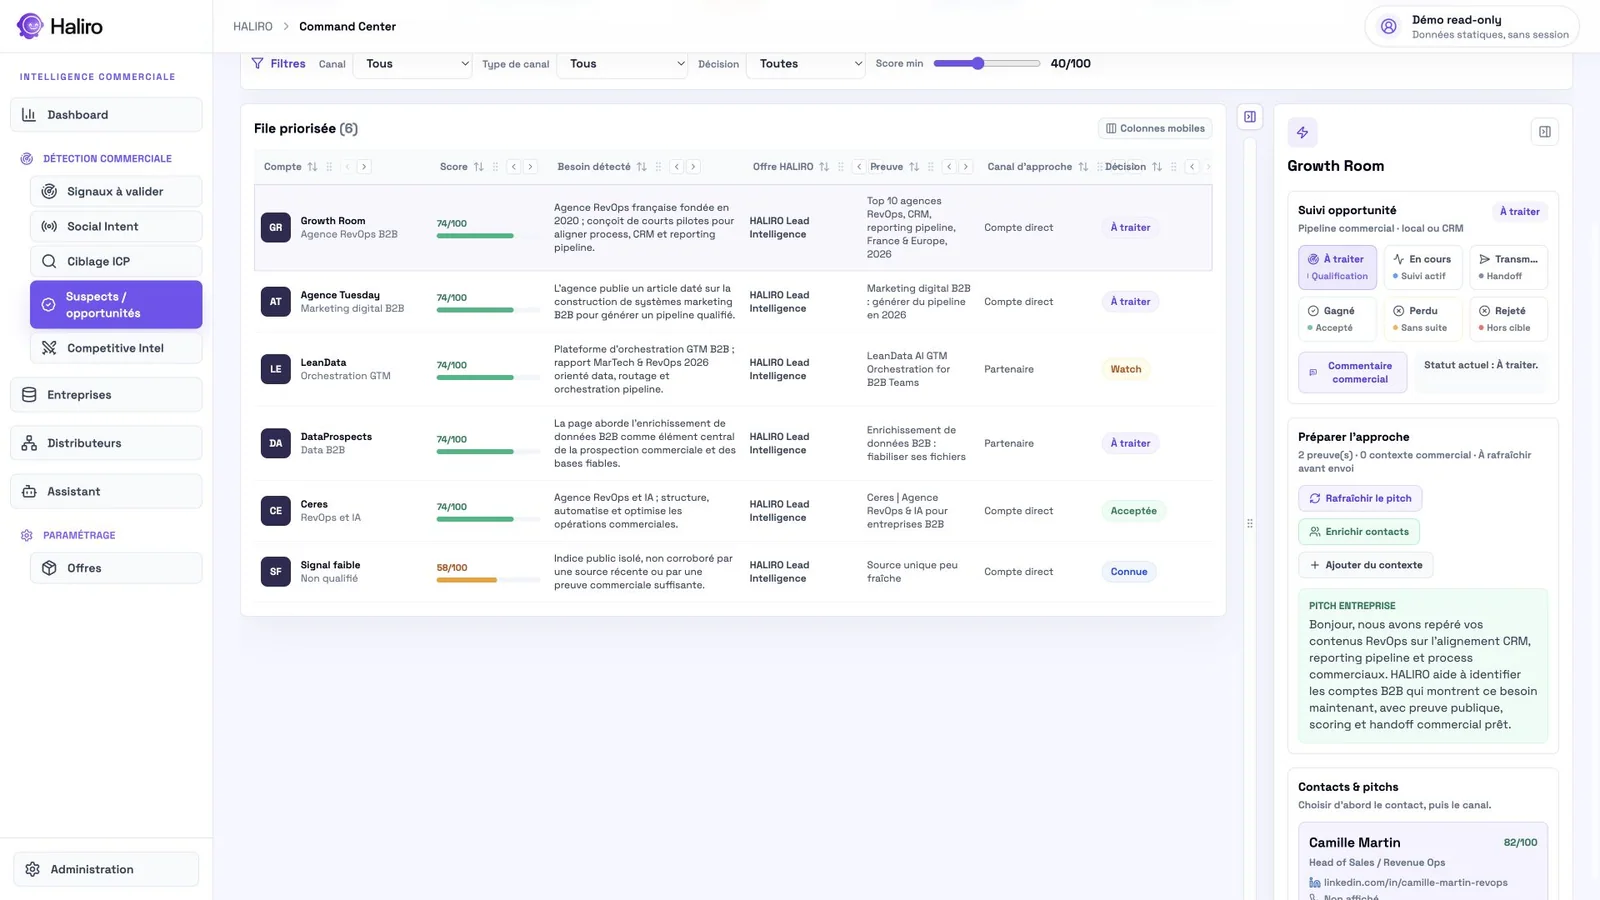Move Besoin détecté column right arrow

tap(694, 167)
